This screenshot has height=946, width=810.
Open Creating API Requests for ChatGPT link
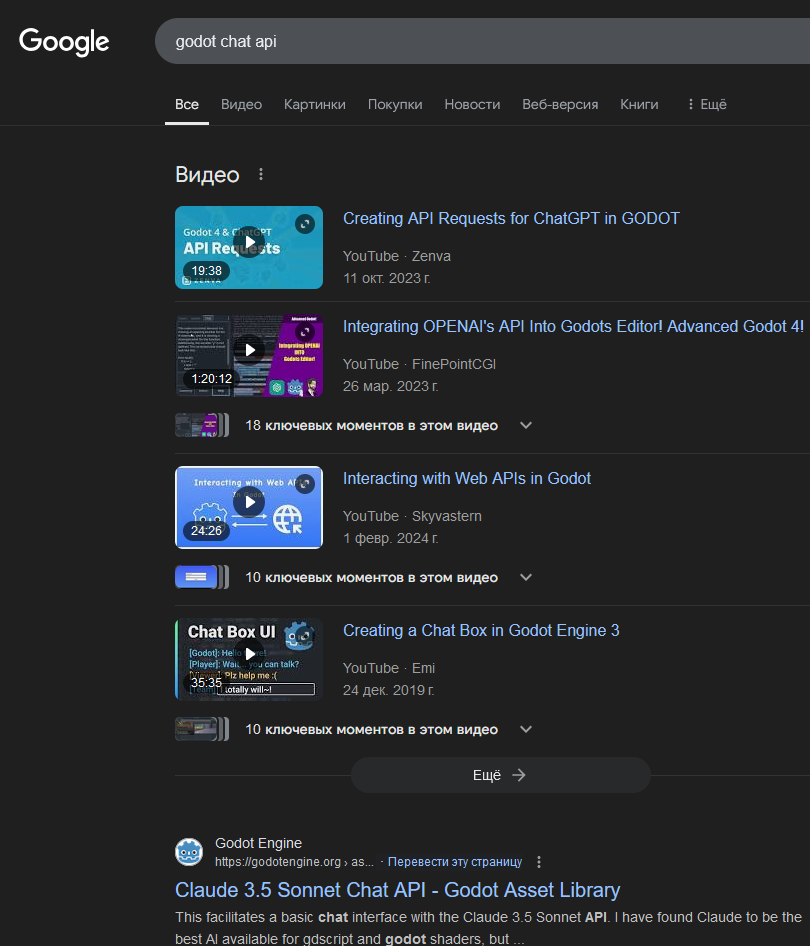coord(511,218)
